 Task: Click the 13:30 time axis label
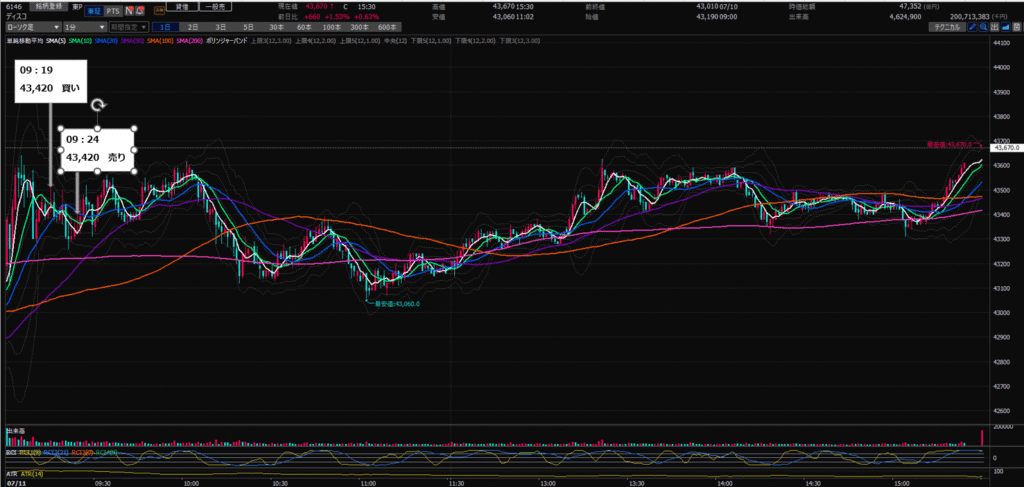(x=637, y=483)
